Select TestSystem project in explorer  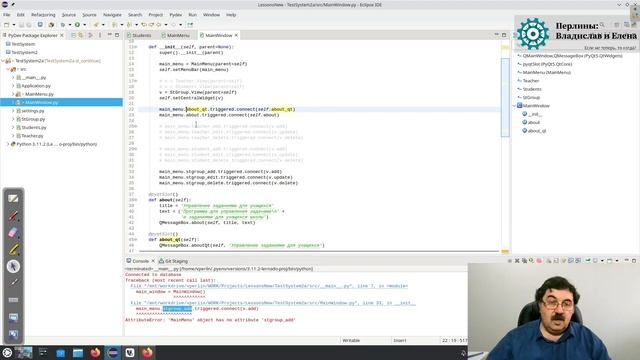click(23, 44)
